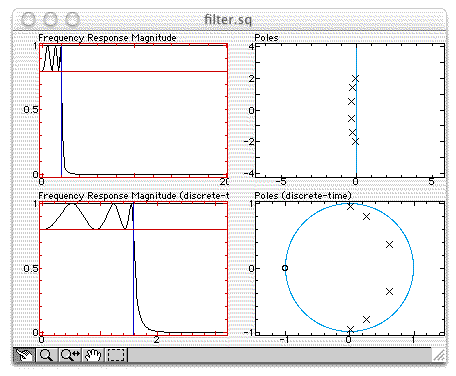Click the 'Frequency Response Magnitude' title of top plot
This screenshot has height=376, width=456.
coord(107,38)
